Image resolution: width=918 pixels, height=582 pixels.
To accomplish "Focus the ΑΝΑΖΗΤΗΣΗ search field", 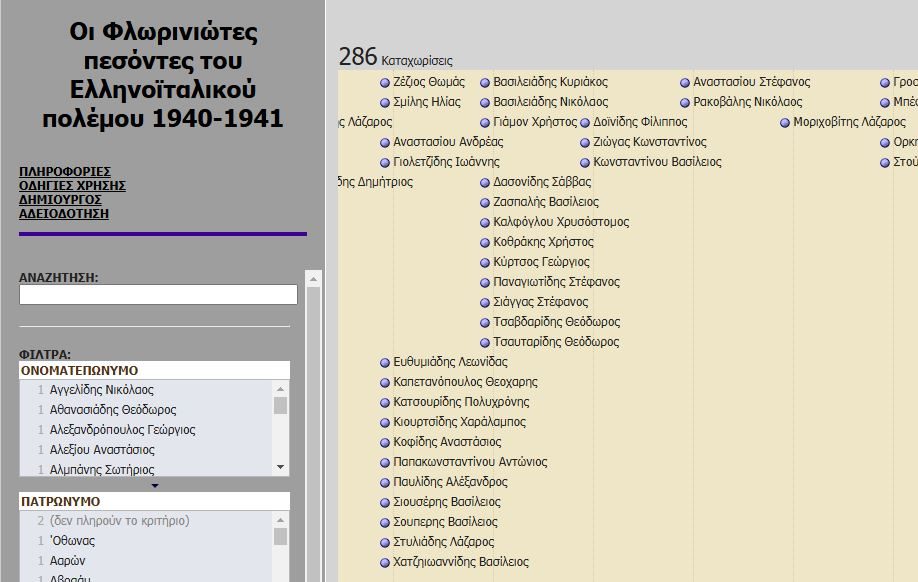I will point(158,295).
